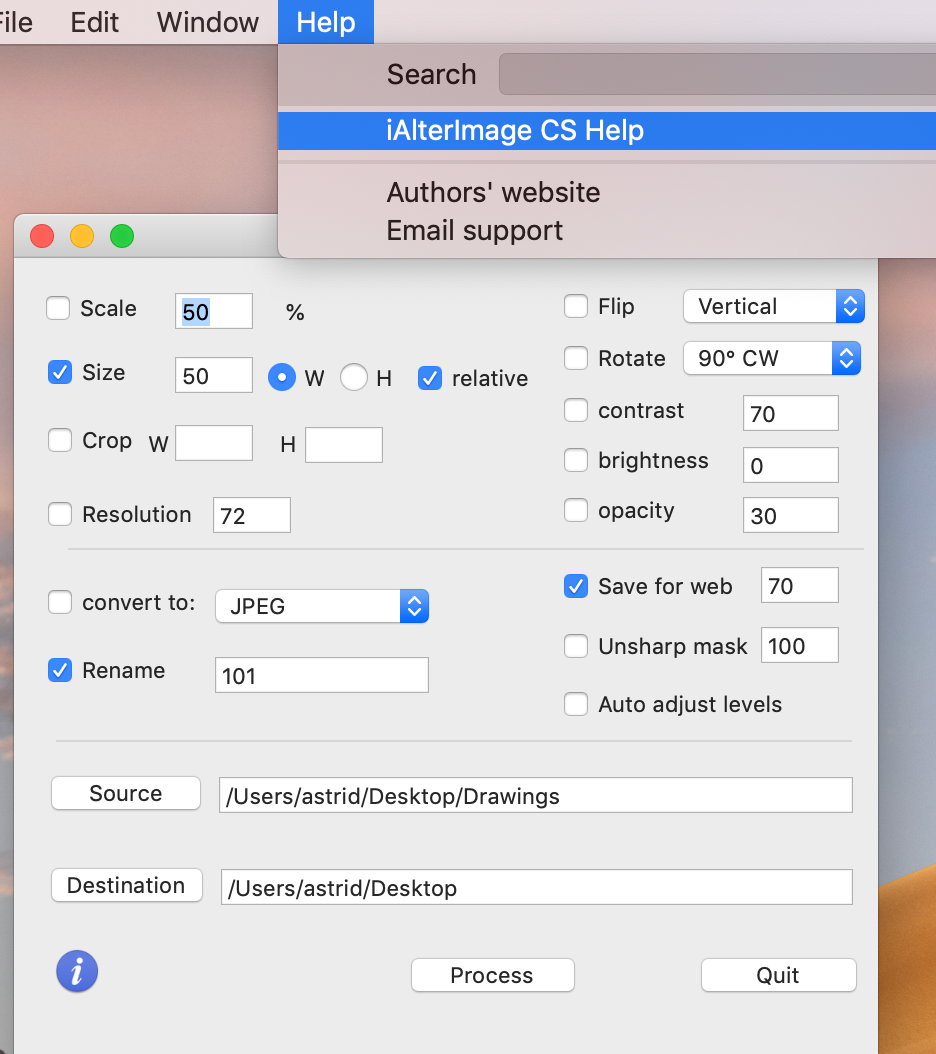Enable the Scale checkbox
Screen dimensions: 936x1054
(58, 309)
